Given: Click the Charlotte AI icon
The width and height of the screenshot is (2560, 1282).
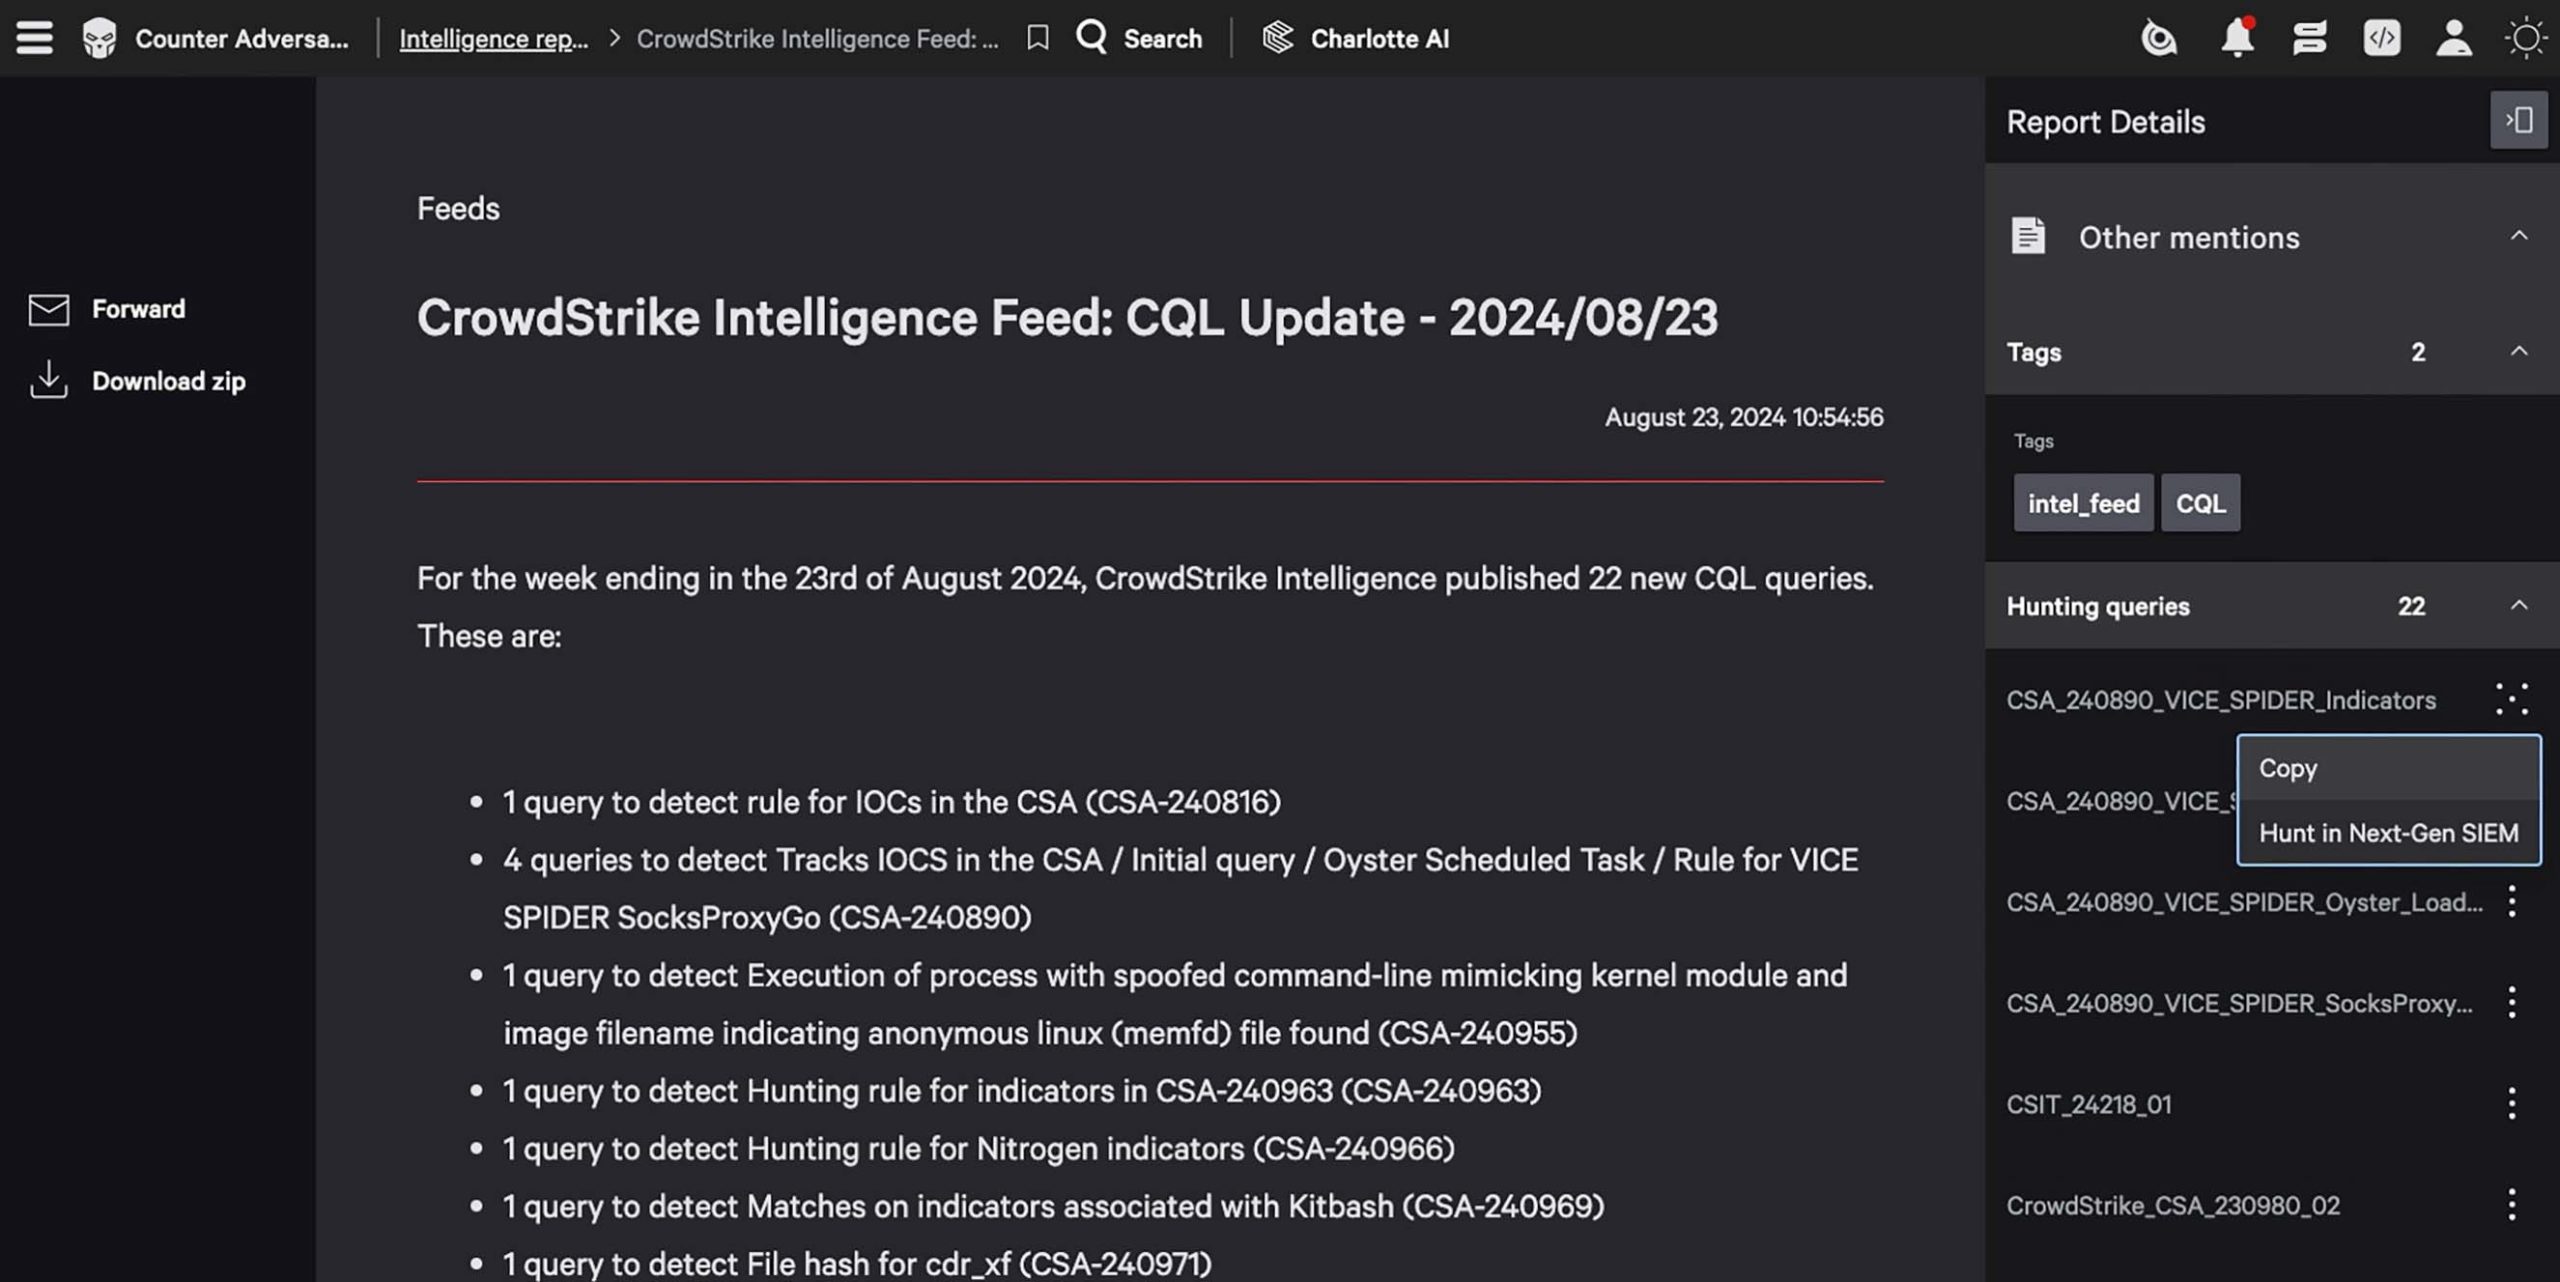Looking at the screenshot, I should [x=1277, y=38].
